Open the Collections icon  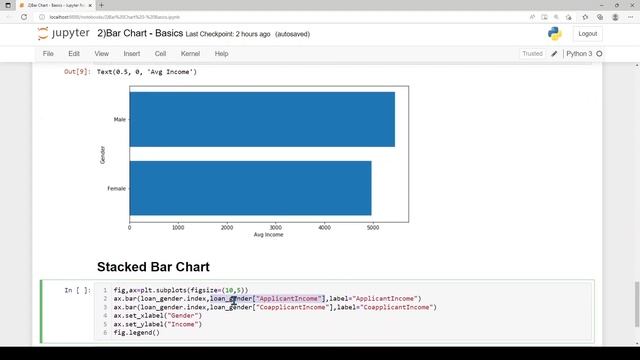pyautogui.click(x=600, y=17)
